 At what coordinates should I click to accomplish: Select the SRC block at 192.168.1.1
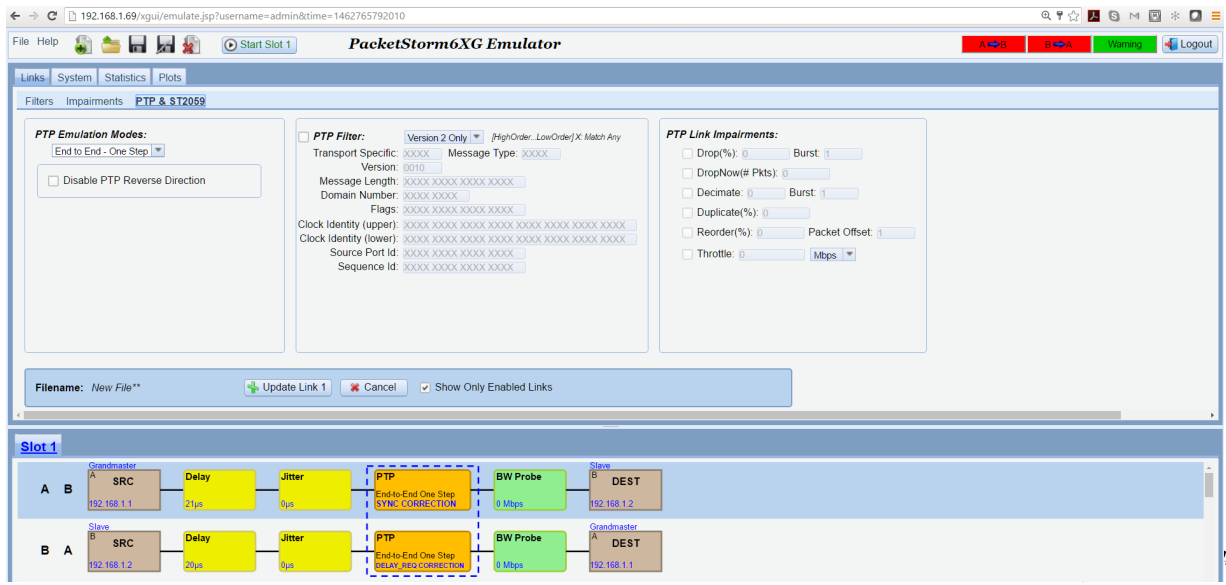coord(124,490)
